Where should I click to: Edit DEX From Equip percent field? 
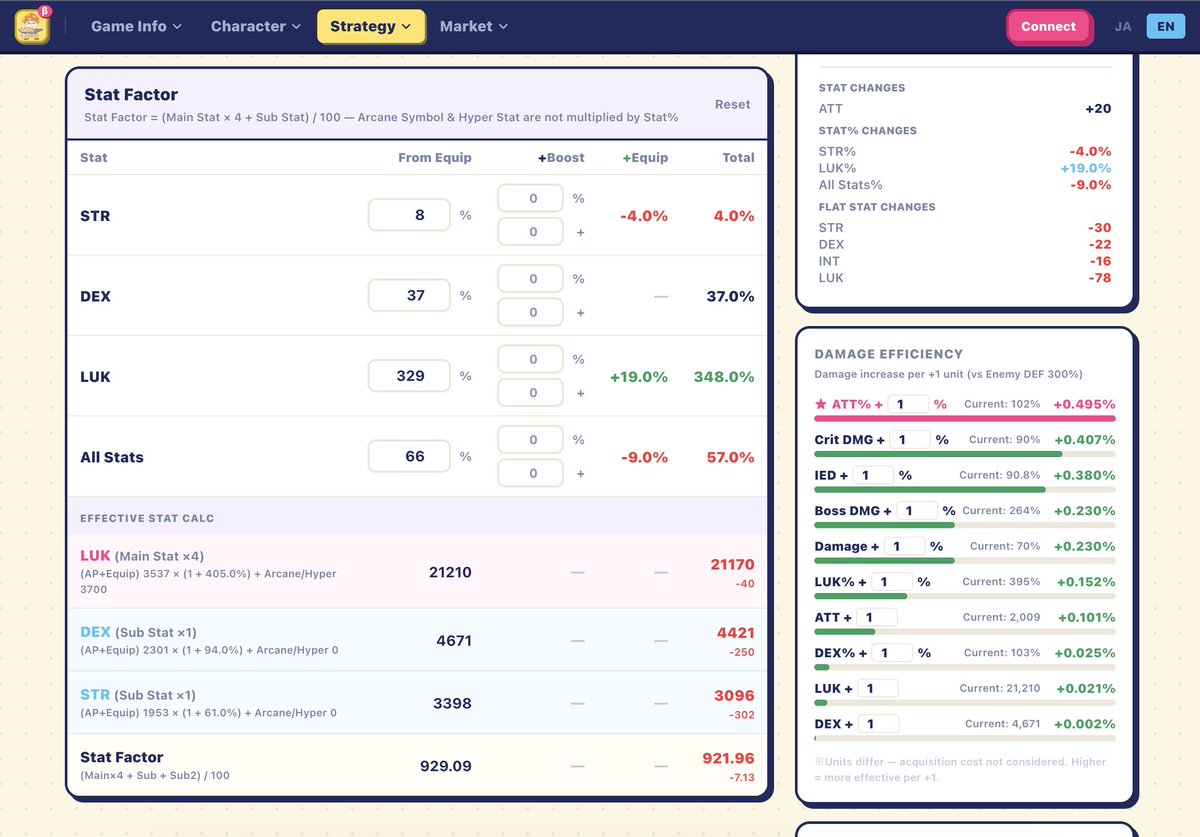tap(409, 295)
